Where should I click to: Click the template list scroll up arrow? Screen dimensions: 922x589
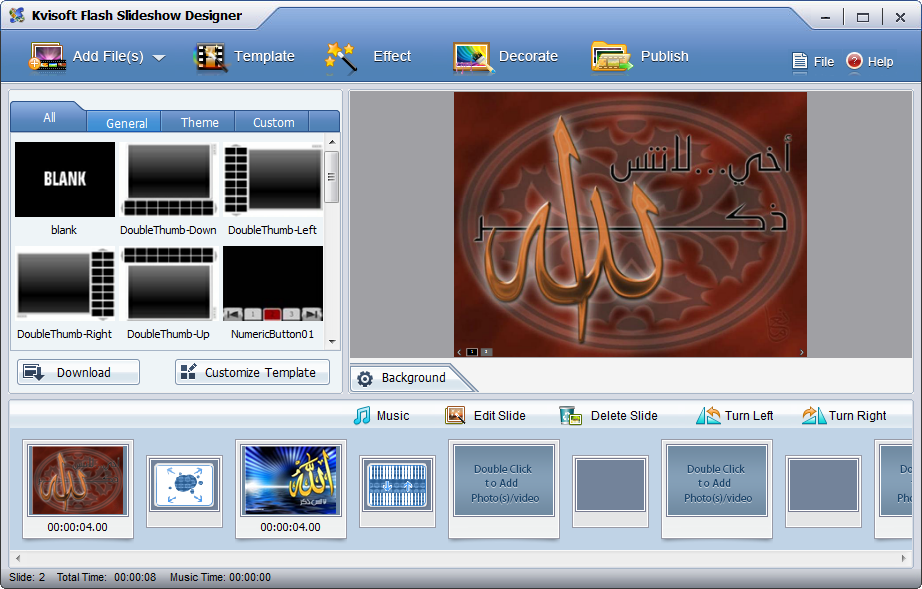click(332, 142)
